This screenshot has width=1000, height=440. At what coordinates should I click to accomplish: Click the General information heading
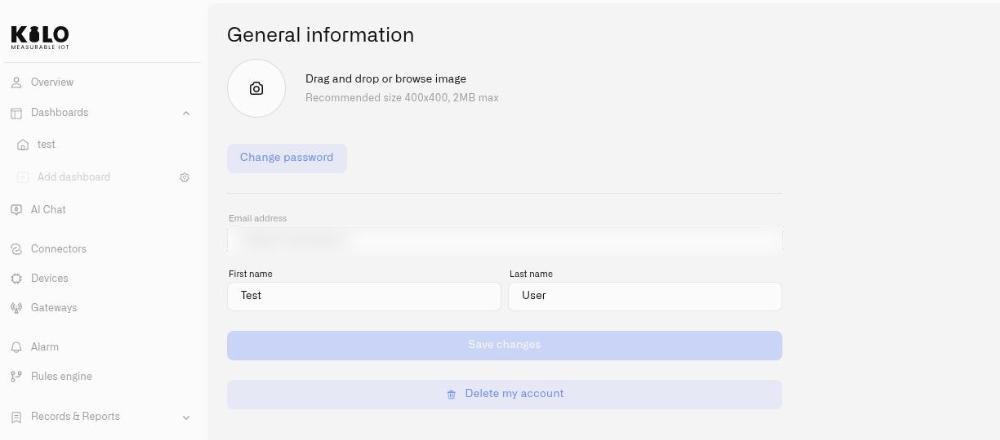click(320, 34)
